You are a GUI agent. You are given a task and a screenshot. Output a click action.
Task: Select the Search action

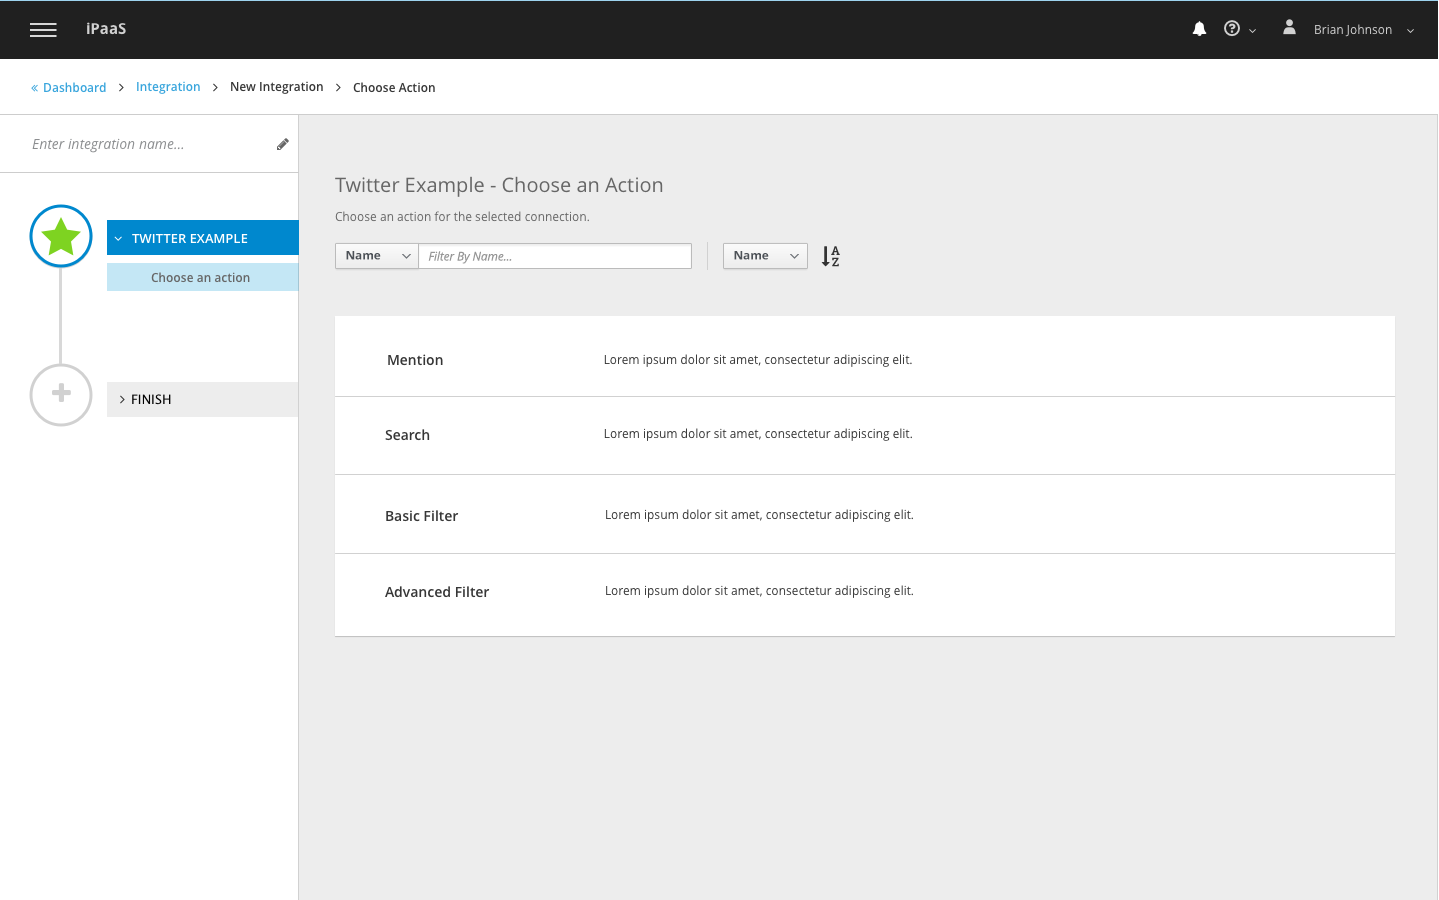pyautogui.click(x=865, y=436)
